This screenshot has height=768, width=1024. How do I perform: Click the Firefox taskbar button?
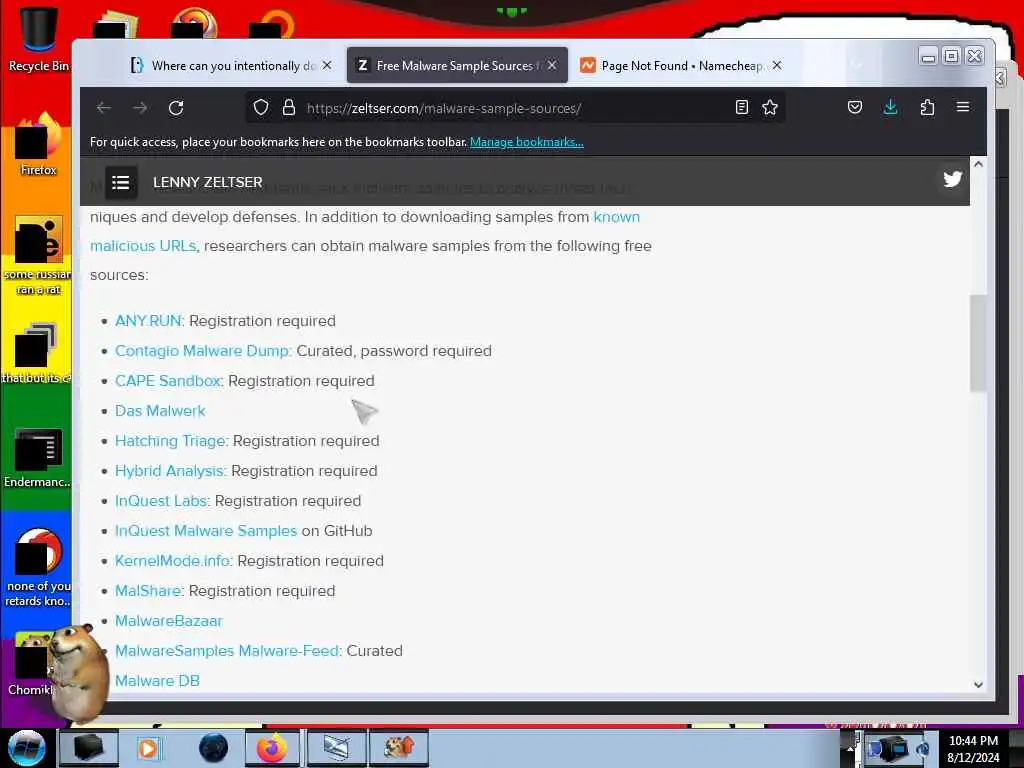(272, 748)
